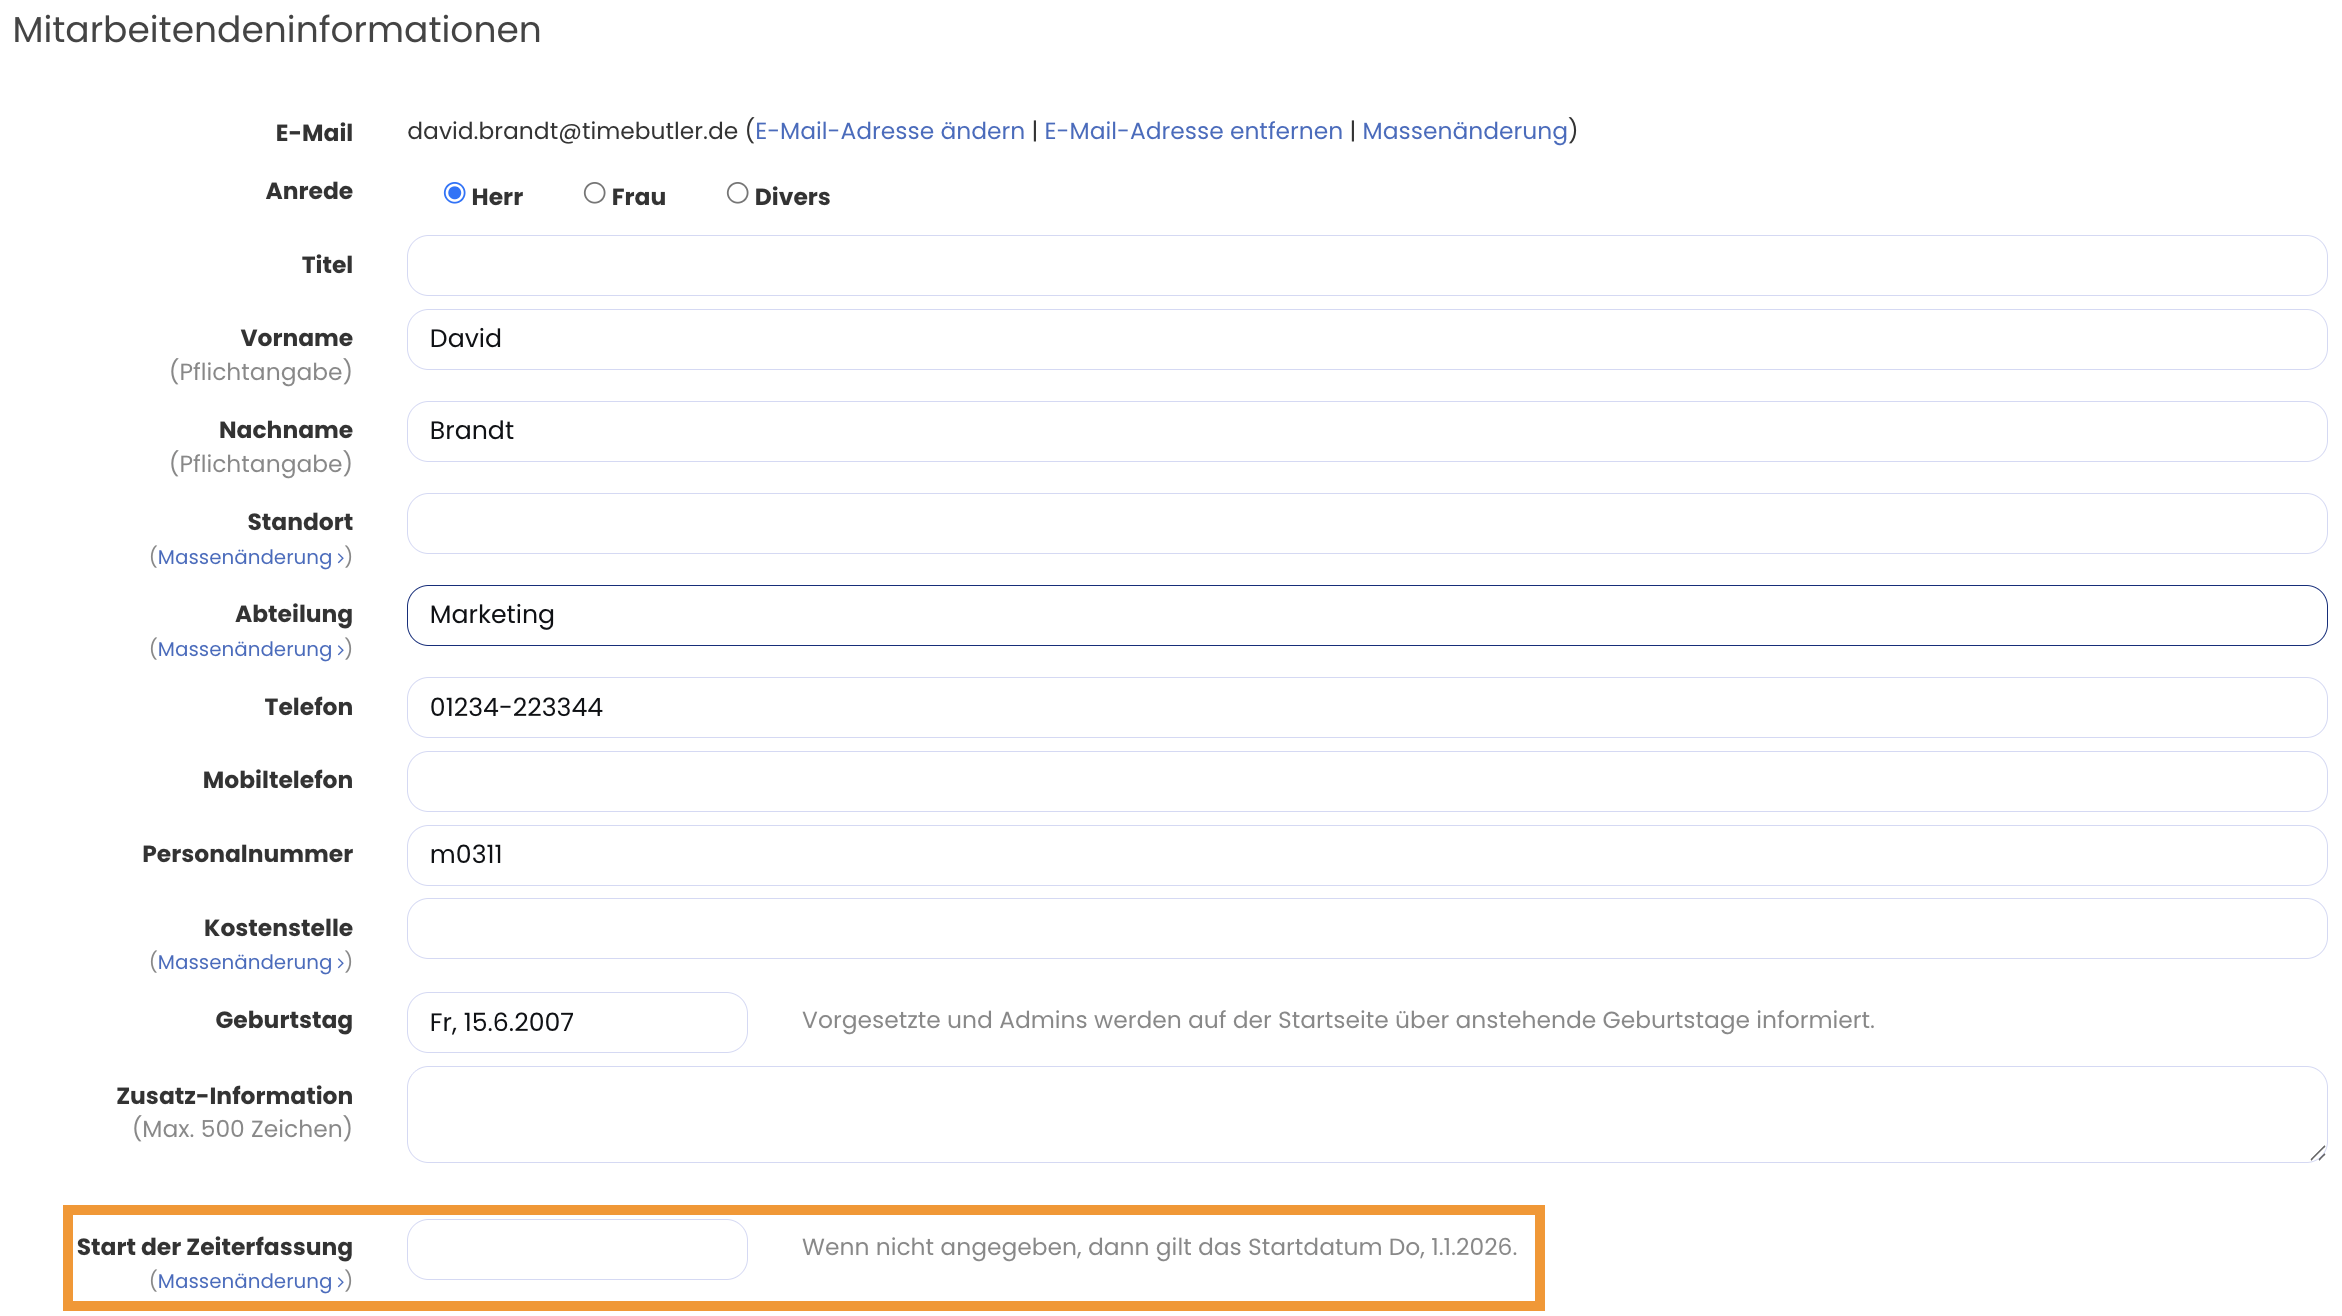Click the E-Mail-Adresse ändern link
Screen dimensions: 2342x1316
tap(889, 131)
